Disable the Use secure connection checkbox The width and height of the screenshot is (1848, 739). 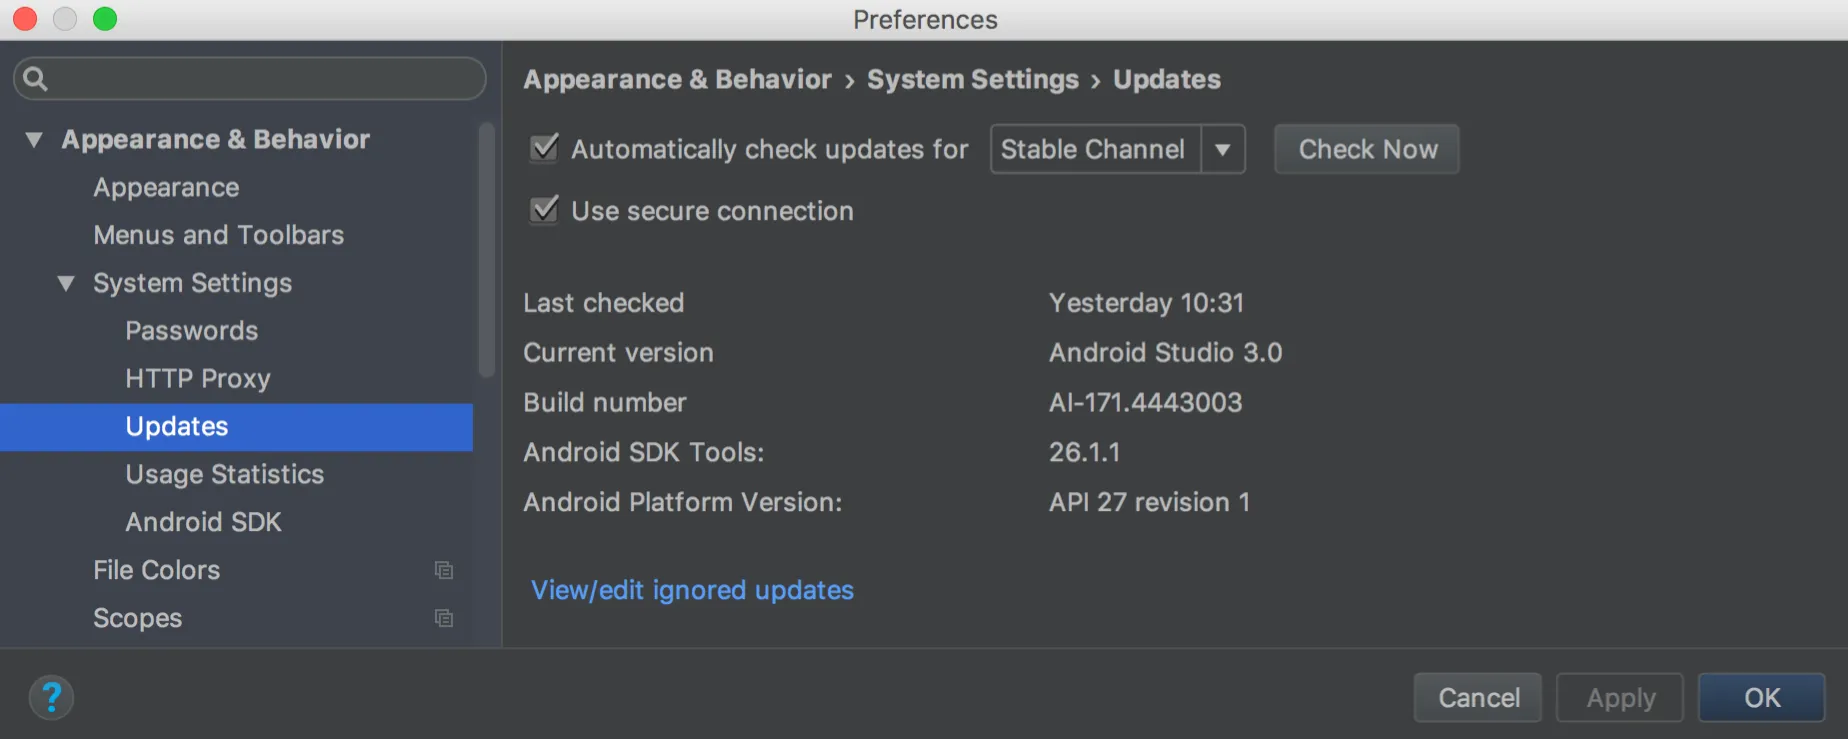pos(545,210)
